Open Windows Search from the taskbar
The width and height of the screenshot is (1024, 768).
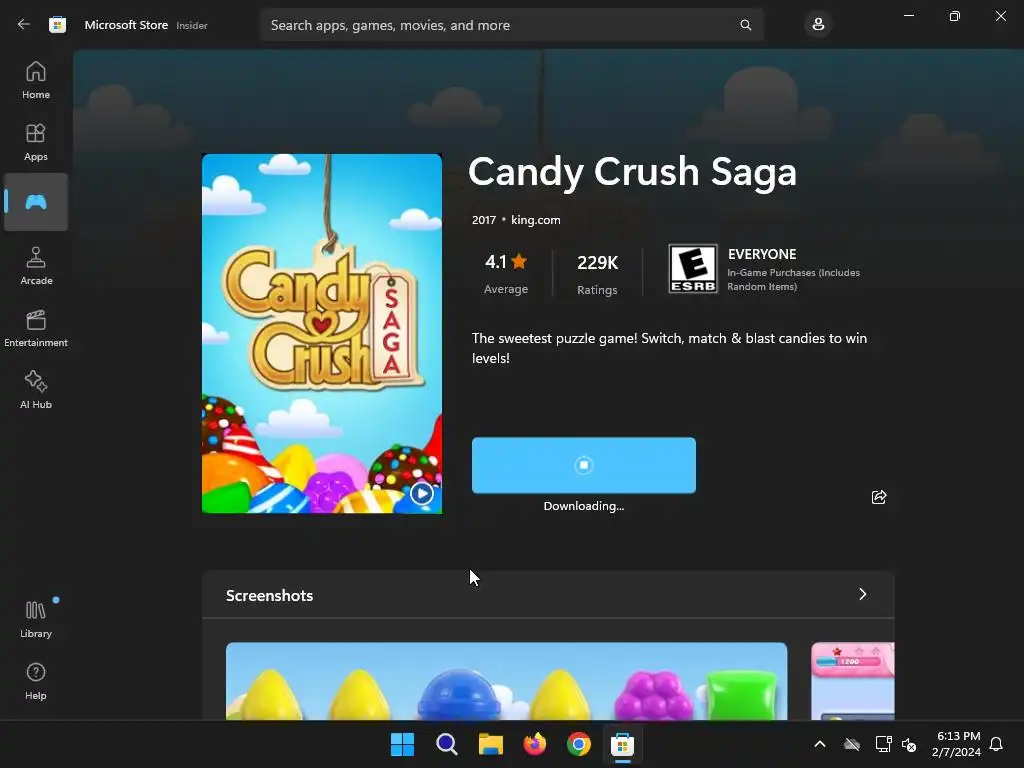pyautogui.click(x=447, y=744)
